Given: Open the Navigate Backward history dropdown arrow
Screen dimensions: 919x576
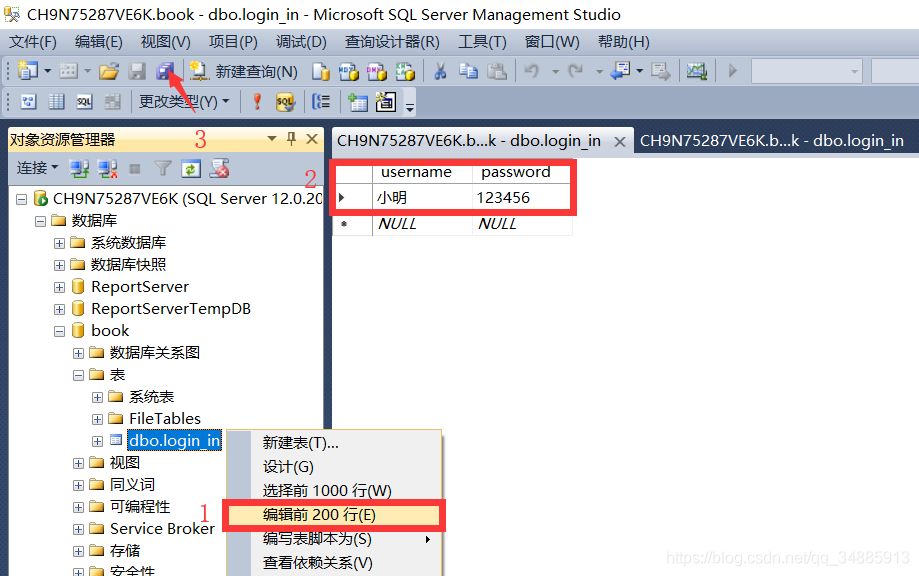Looking at the screenshot, I should point(639,71).
